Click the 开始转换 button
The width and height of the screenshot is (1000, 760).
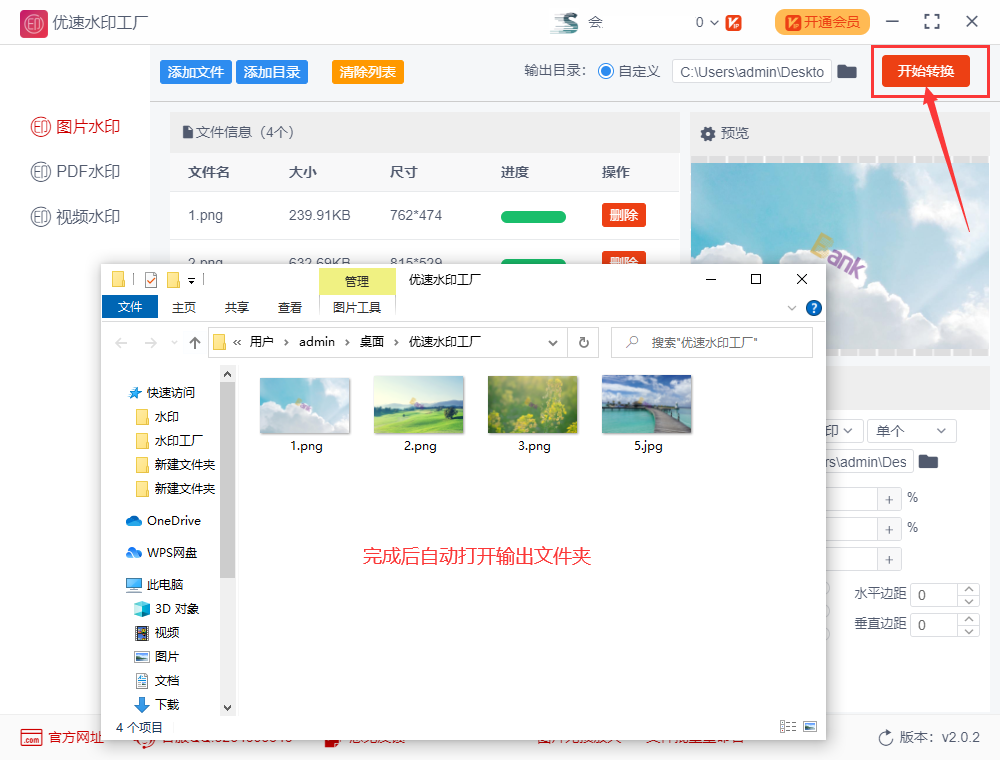[x=926, y=72]
